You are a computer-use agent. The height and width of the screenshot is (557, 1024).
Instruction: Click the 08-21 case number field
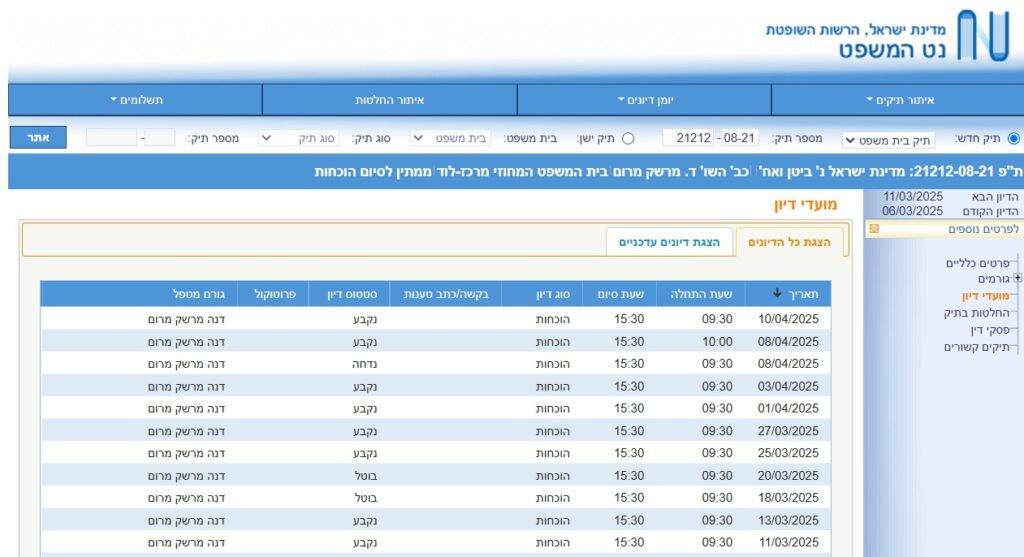740,138
